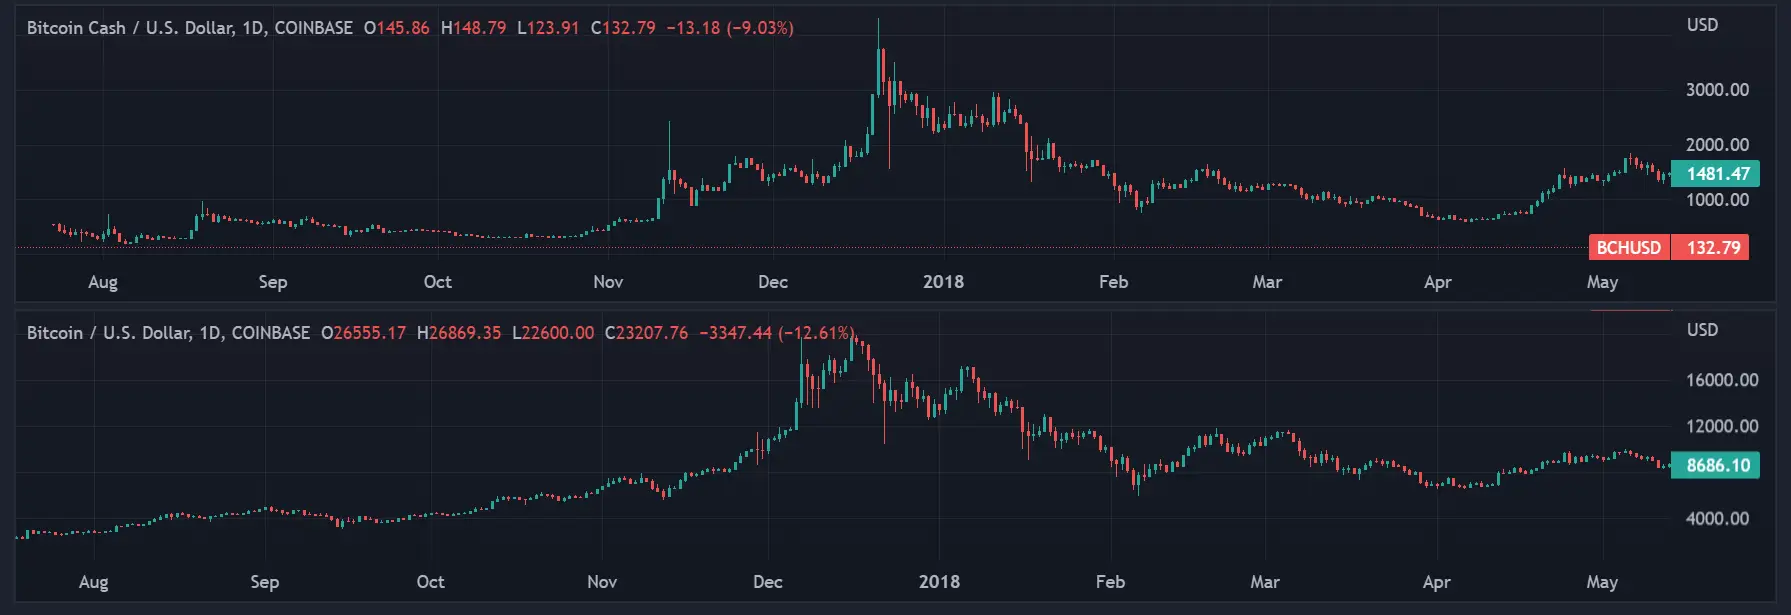Open USD currency selector on Bitcoin Cash chart
The width and height of the screenshot is (1791, 615).
(1702, 25)
